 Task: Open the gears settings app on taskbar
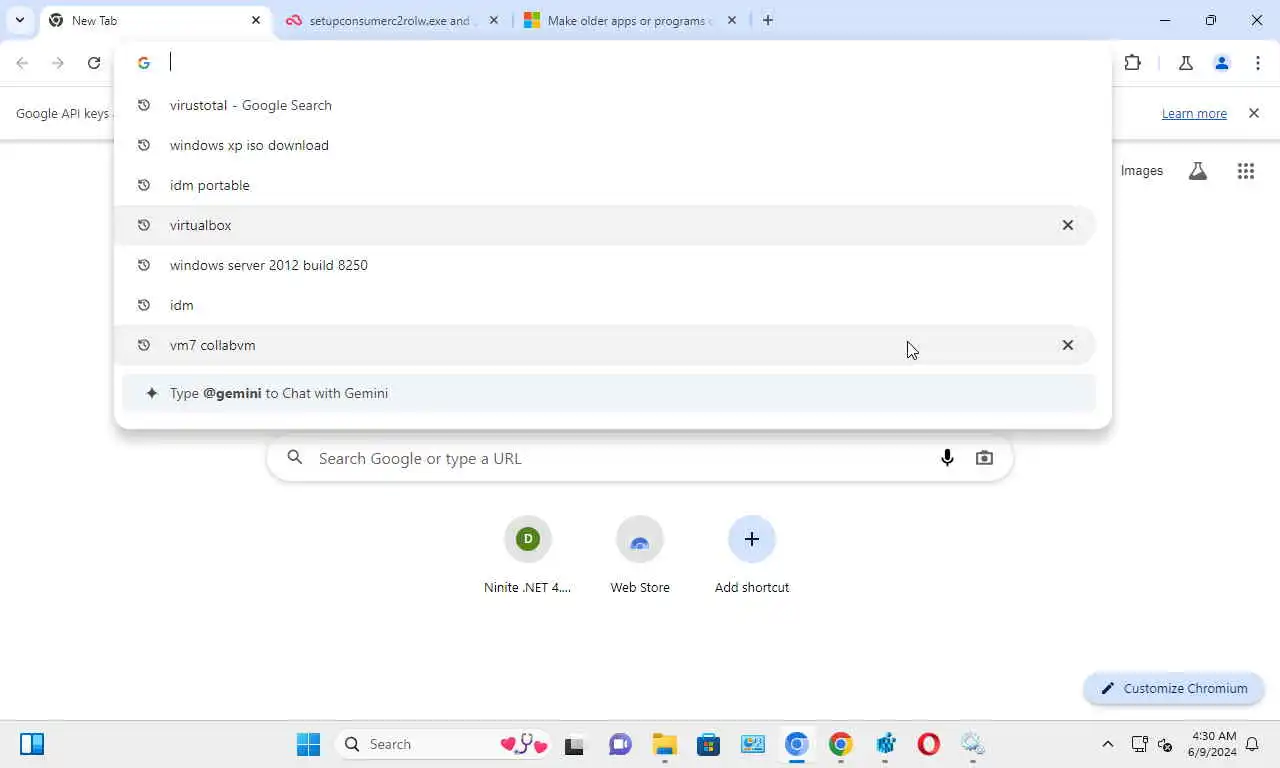point(972,744)
